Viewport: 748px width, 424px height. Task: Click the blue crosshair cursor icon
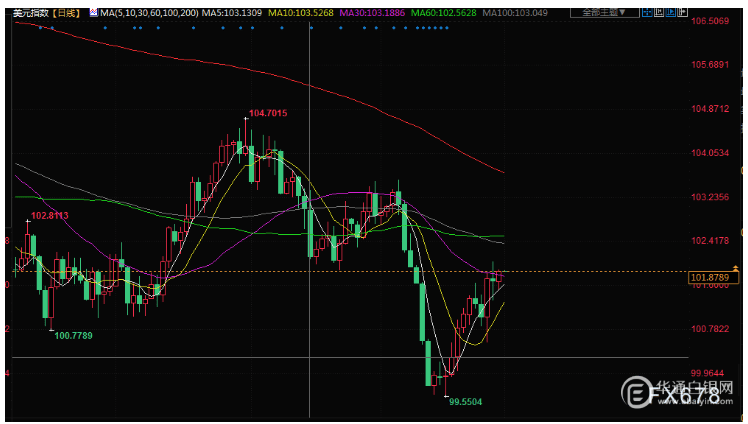click(647, 12)
